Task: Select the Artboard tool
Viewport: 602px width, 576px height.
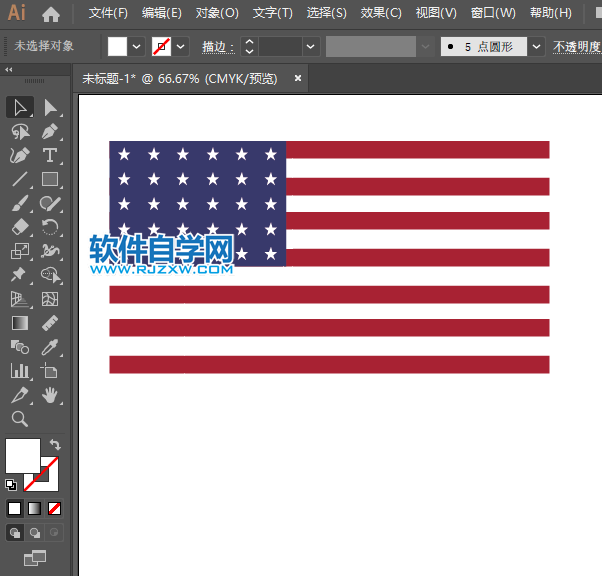Action: tap(49, 371)
